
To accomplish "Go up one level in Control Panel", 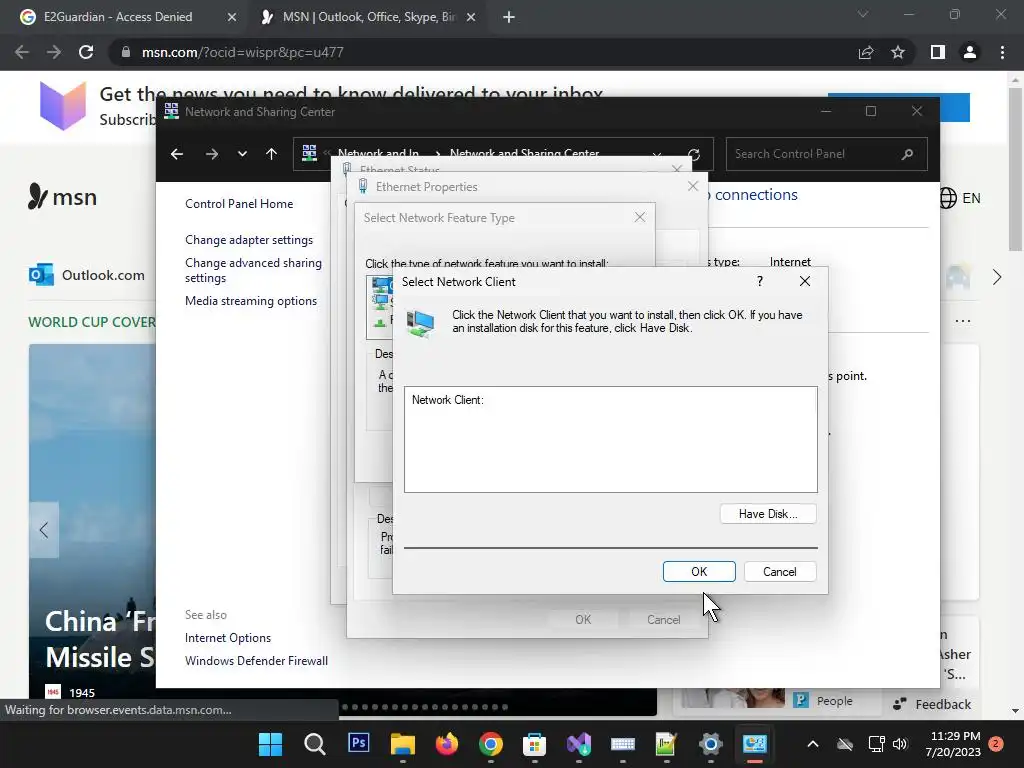I will coord(272,154).
